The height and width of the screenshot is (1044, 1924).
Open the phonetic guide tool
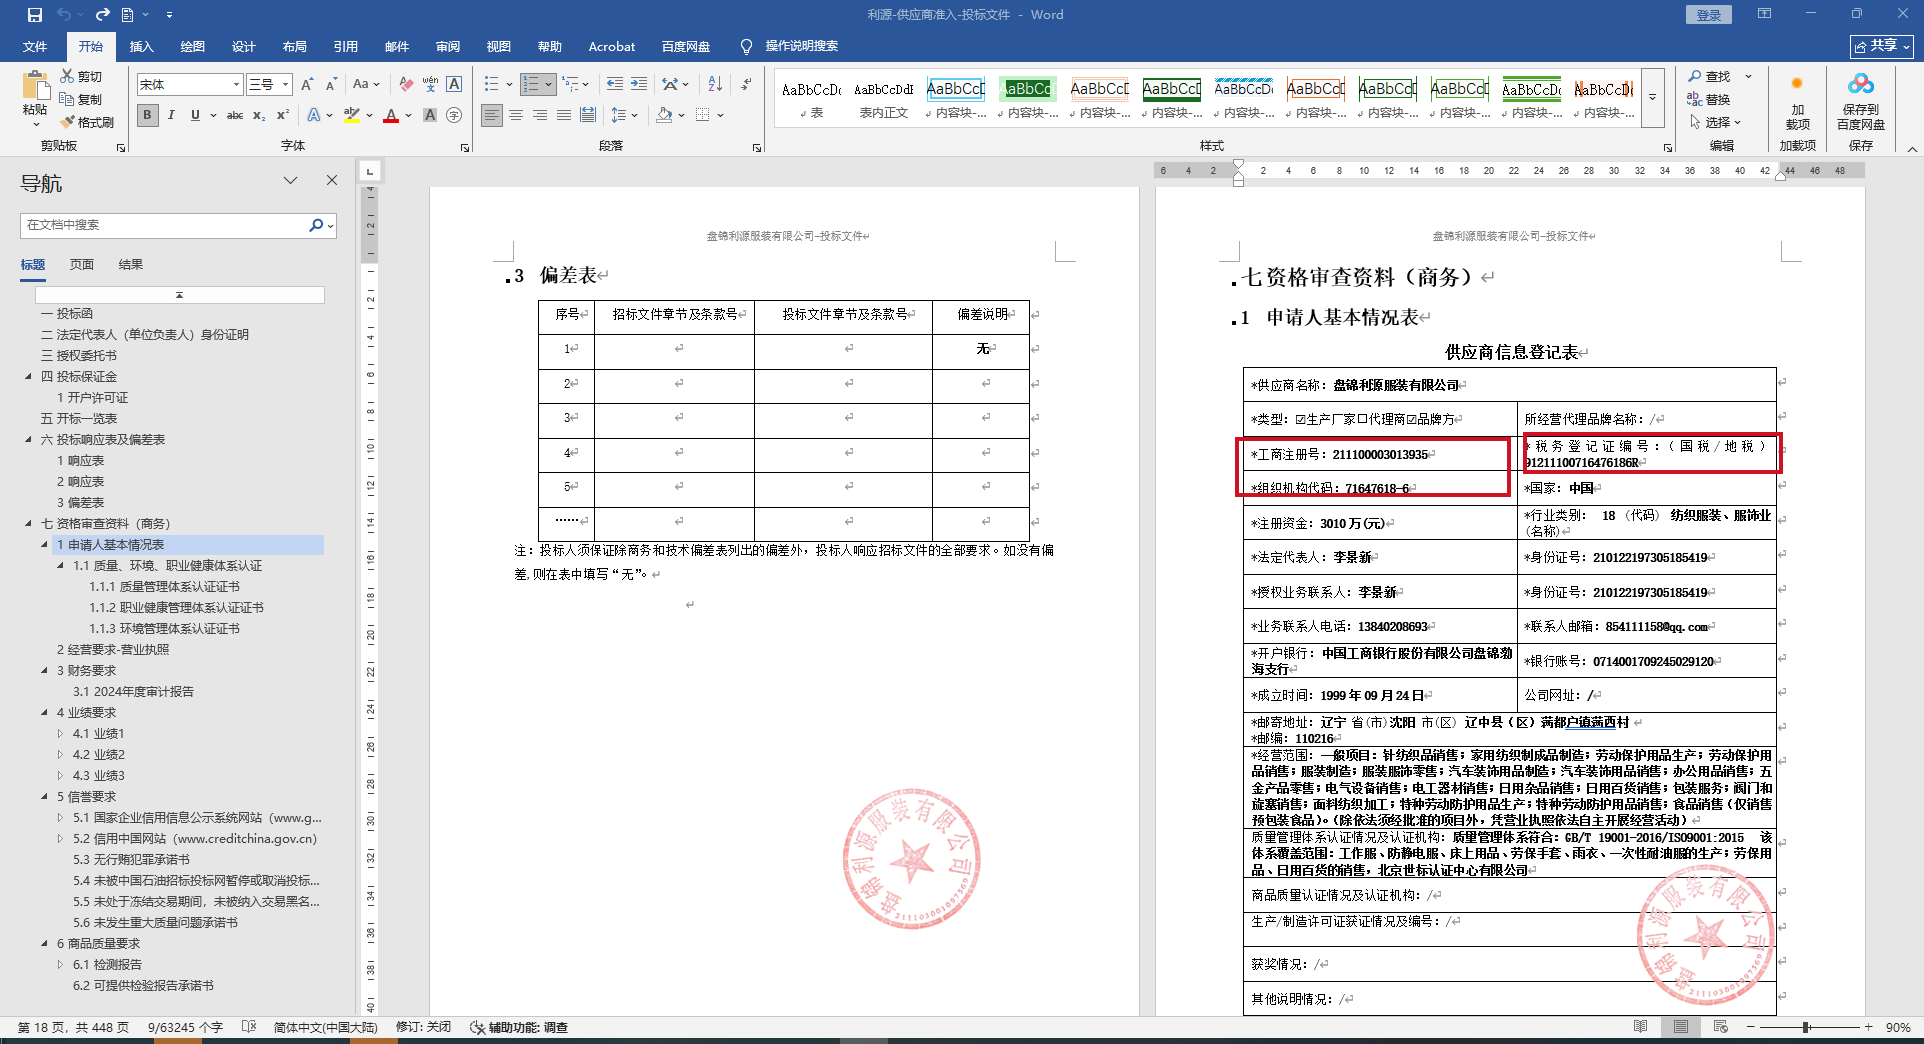pyautogui.click(x=430, y=85)
